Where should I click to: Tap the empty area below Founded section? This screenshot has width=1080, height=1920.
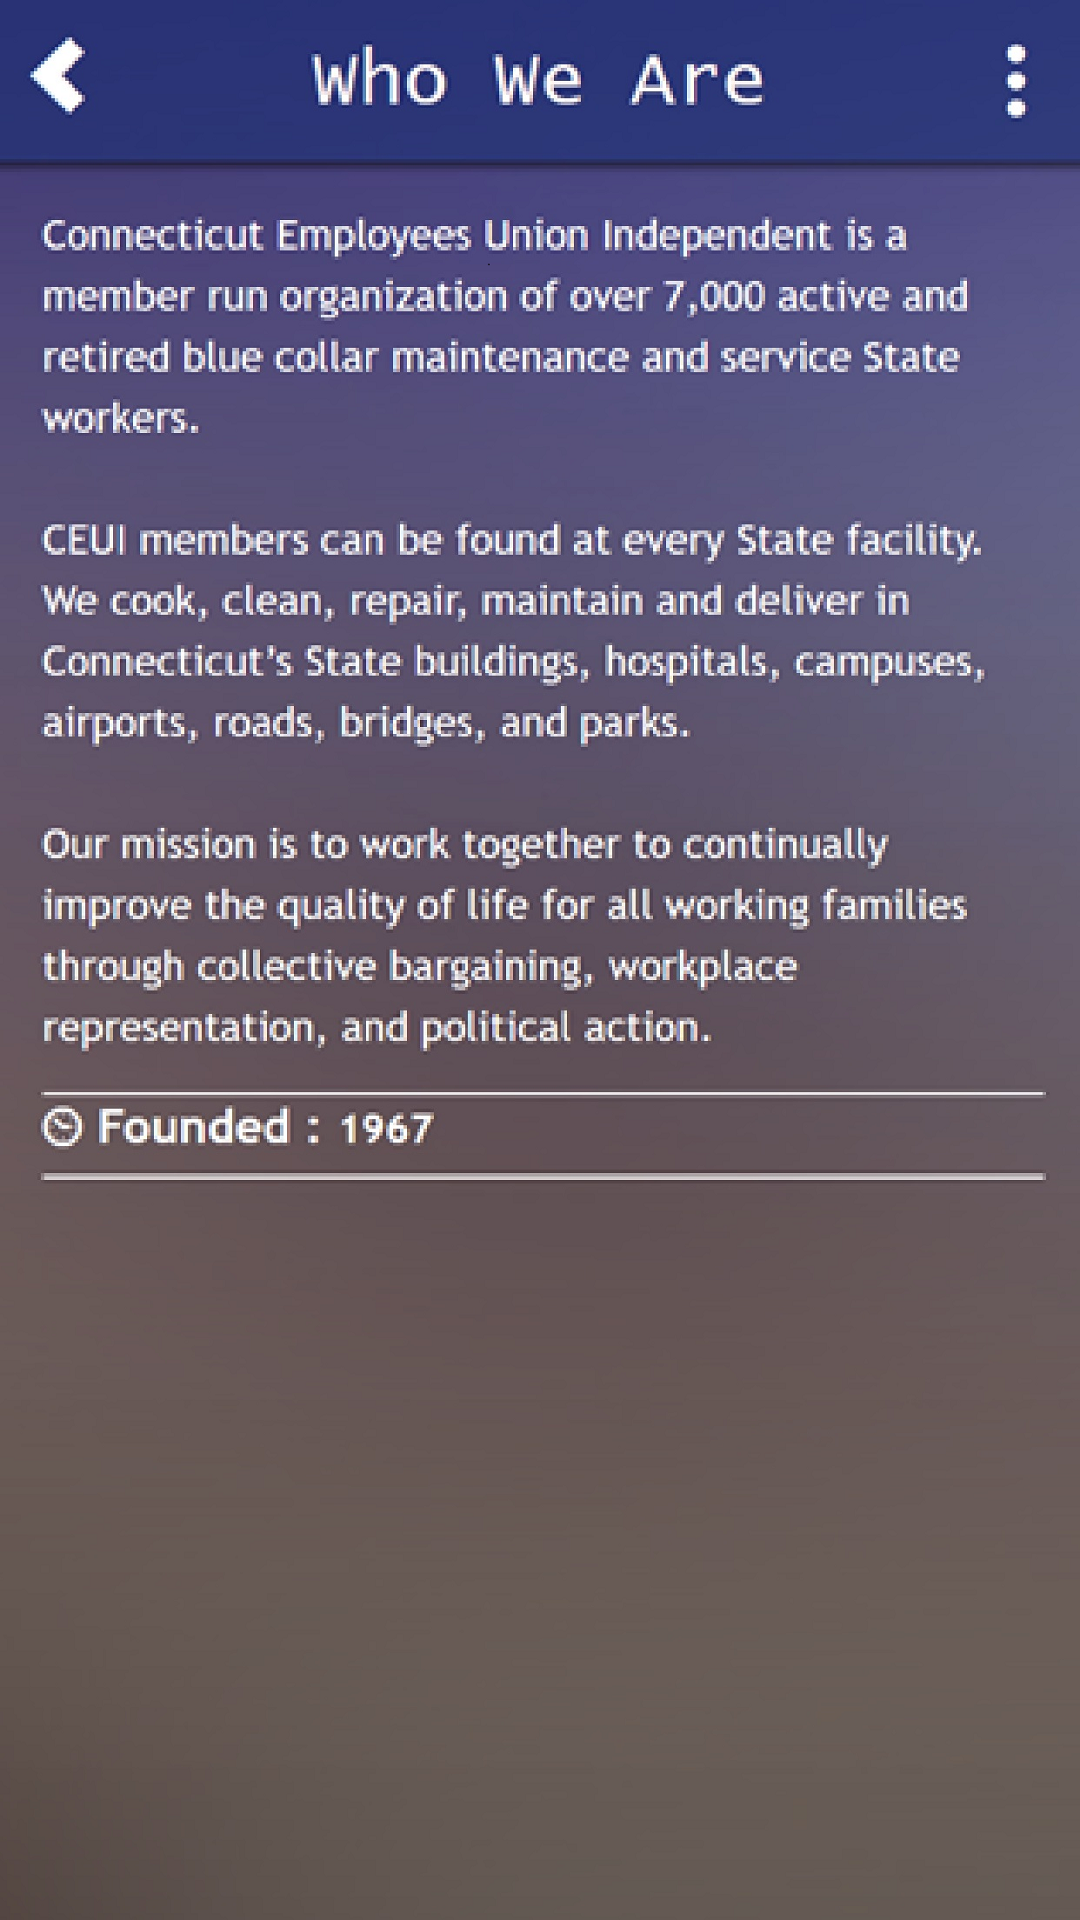[540, 1500]
